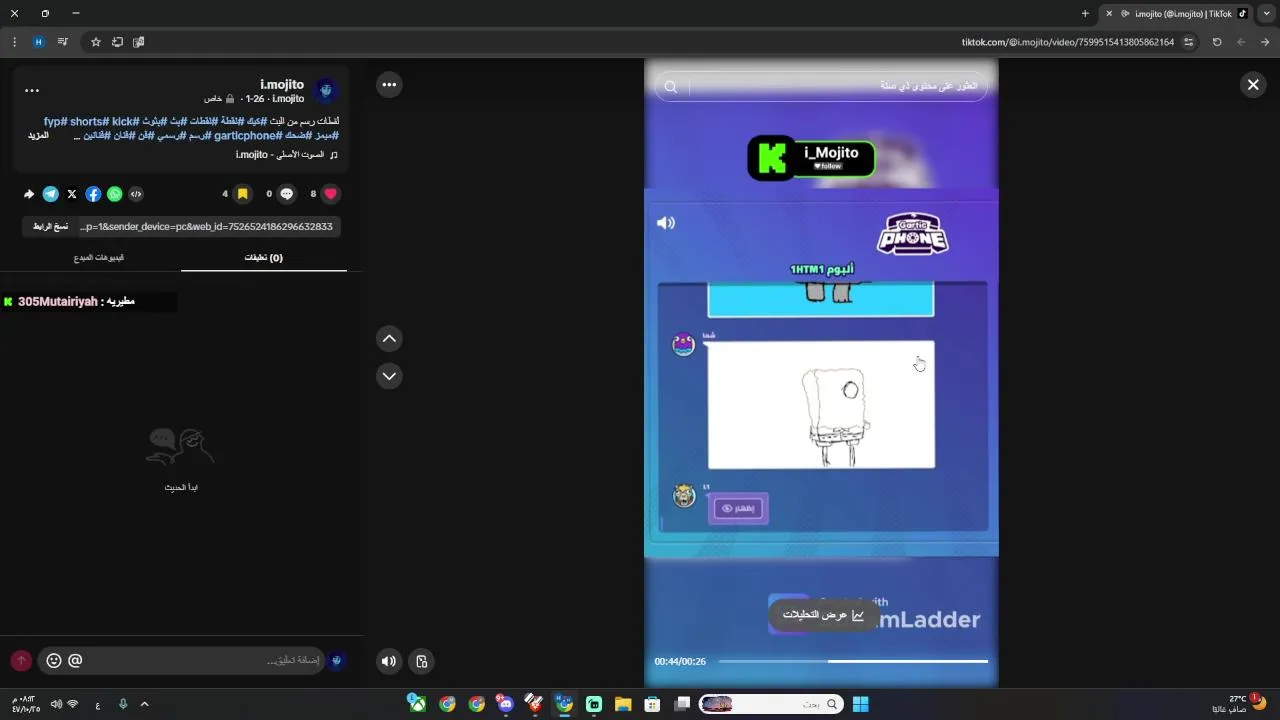
Task: Open the browser profile H icon
Action: 39,42
